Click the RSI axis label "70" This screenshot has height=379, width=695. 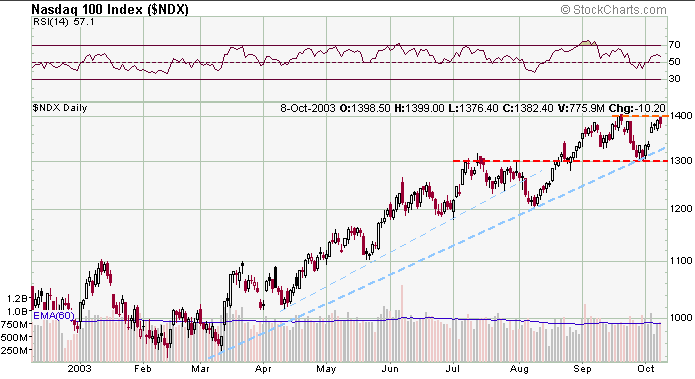pos(675,45)
